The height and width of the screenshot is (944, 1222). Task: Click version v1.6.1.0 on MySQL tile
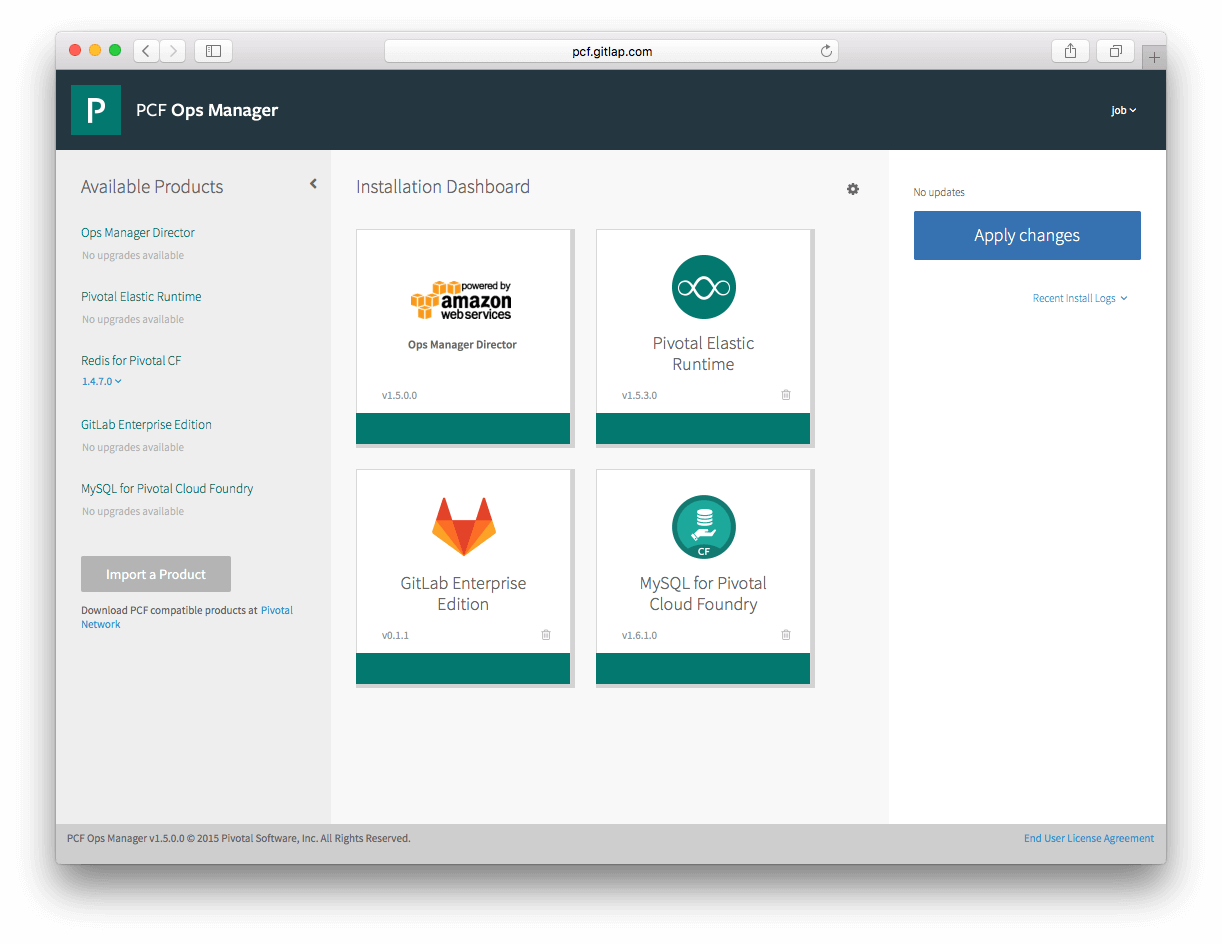tap(639, 635)
